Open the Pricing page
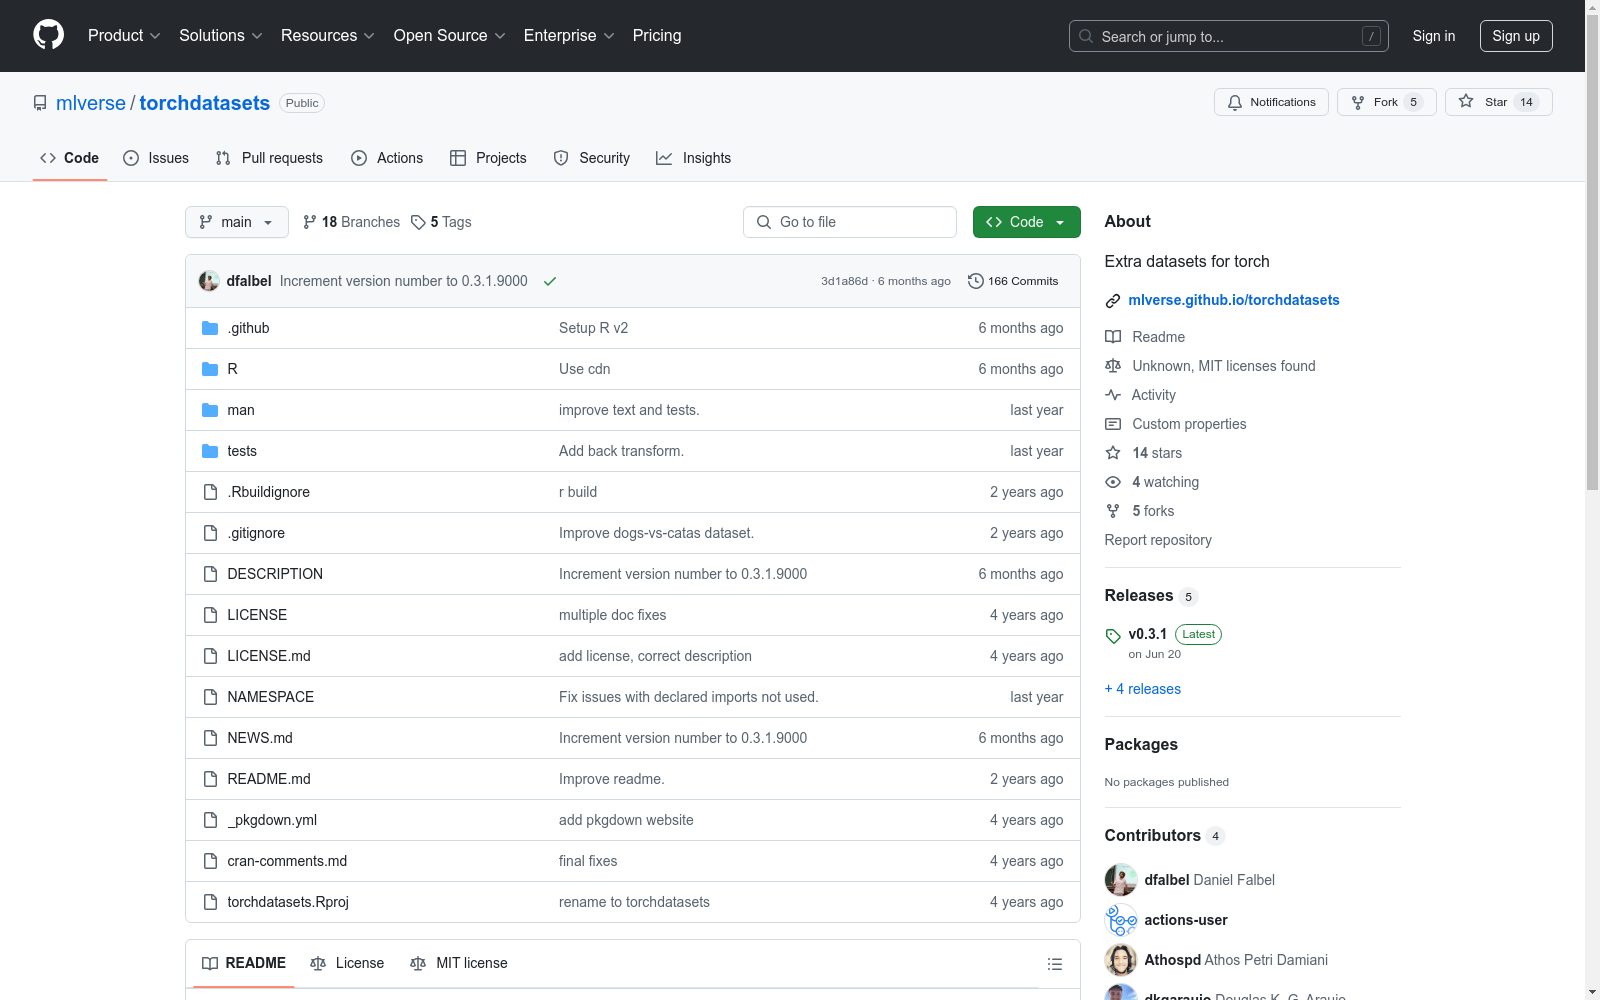This screenshot has width=1600, height=1000. 657,36
